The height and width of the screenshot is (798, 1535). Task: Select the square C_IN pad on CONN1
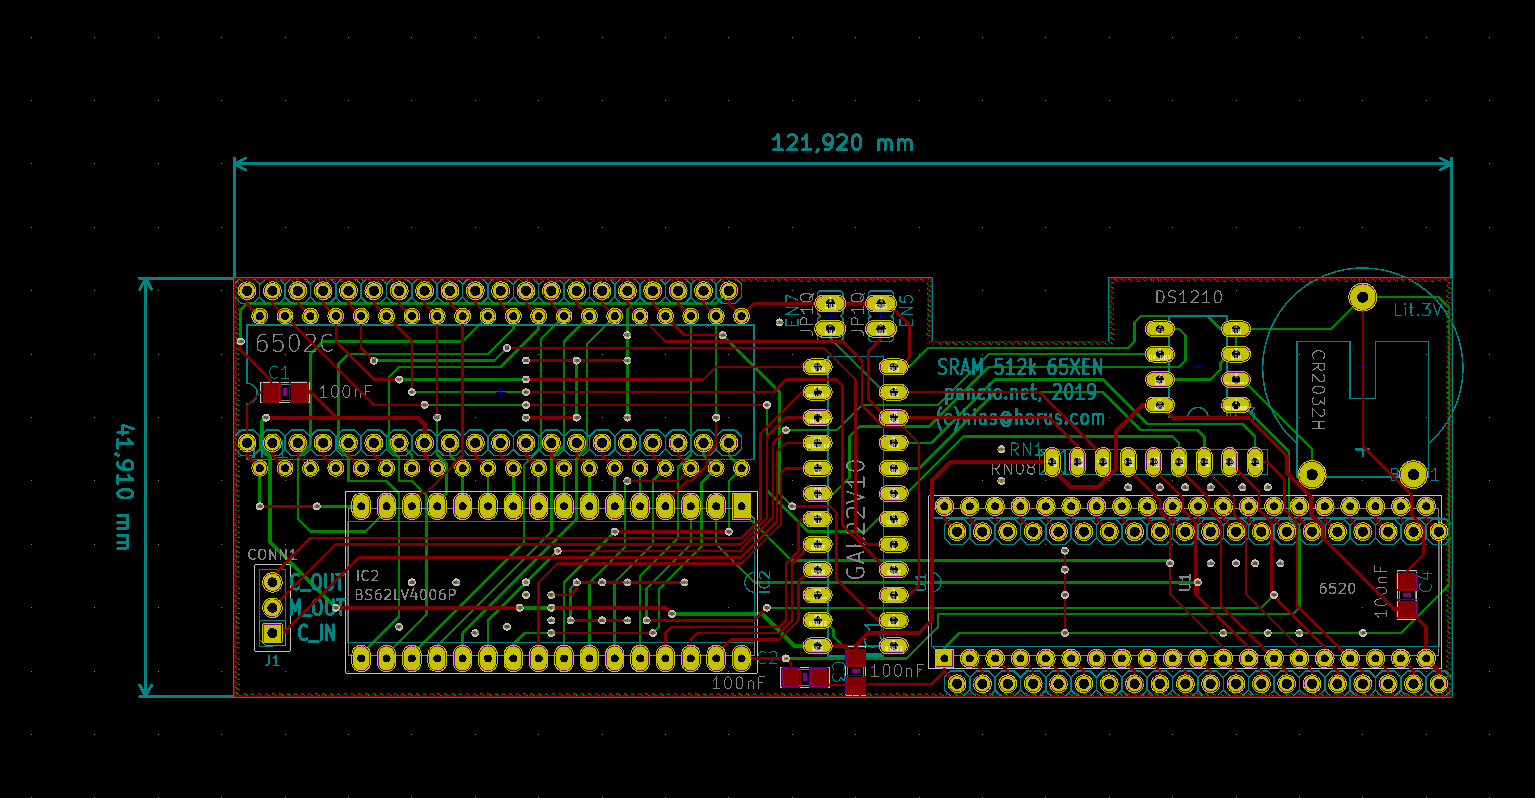pyautogui.click(x=272, y=633)
